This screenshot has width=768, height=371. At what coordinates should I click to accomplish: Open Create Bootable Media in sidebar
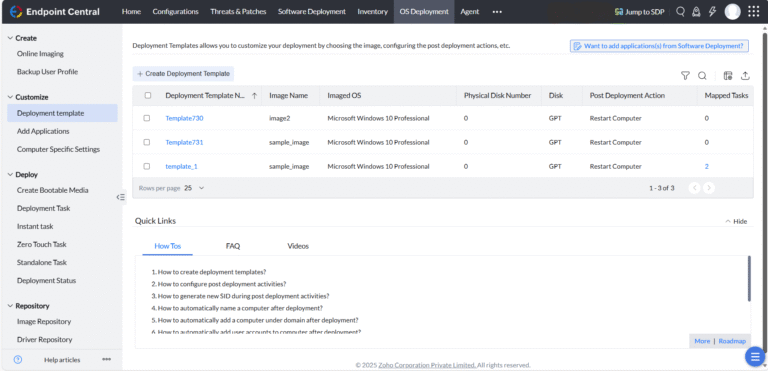tap(52, 190)
